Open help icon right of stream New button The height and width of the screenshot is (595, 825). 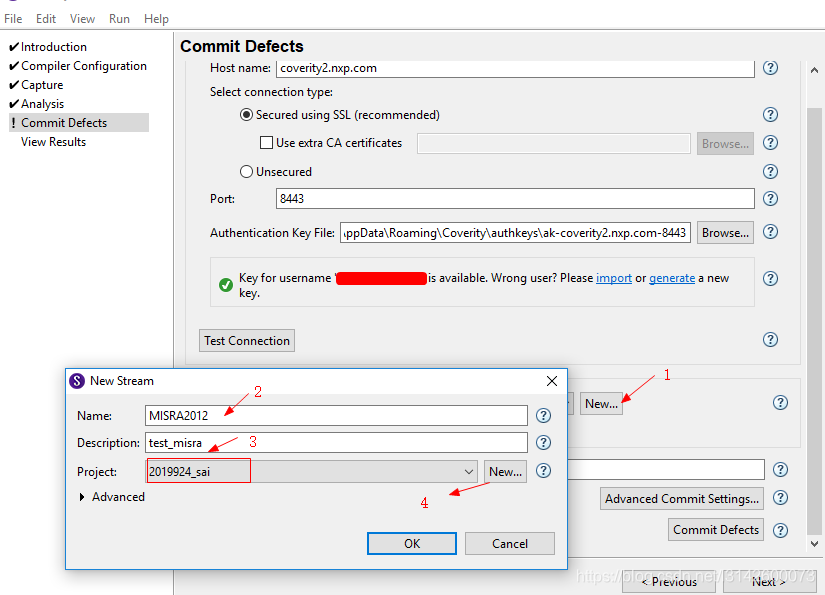[780, 403]
